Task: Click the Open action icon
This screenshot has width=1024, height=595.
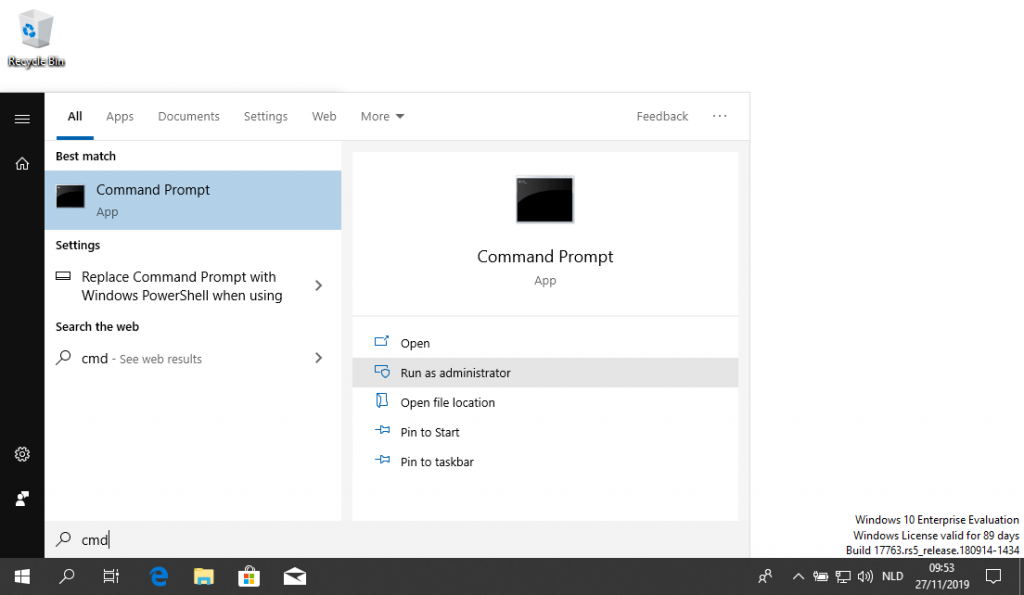Action: [382, 342]
